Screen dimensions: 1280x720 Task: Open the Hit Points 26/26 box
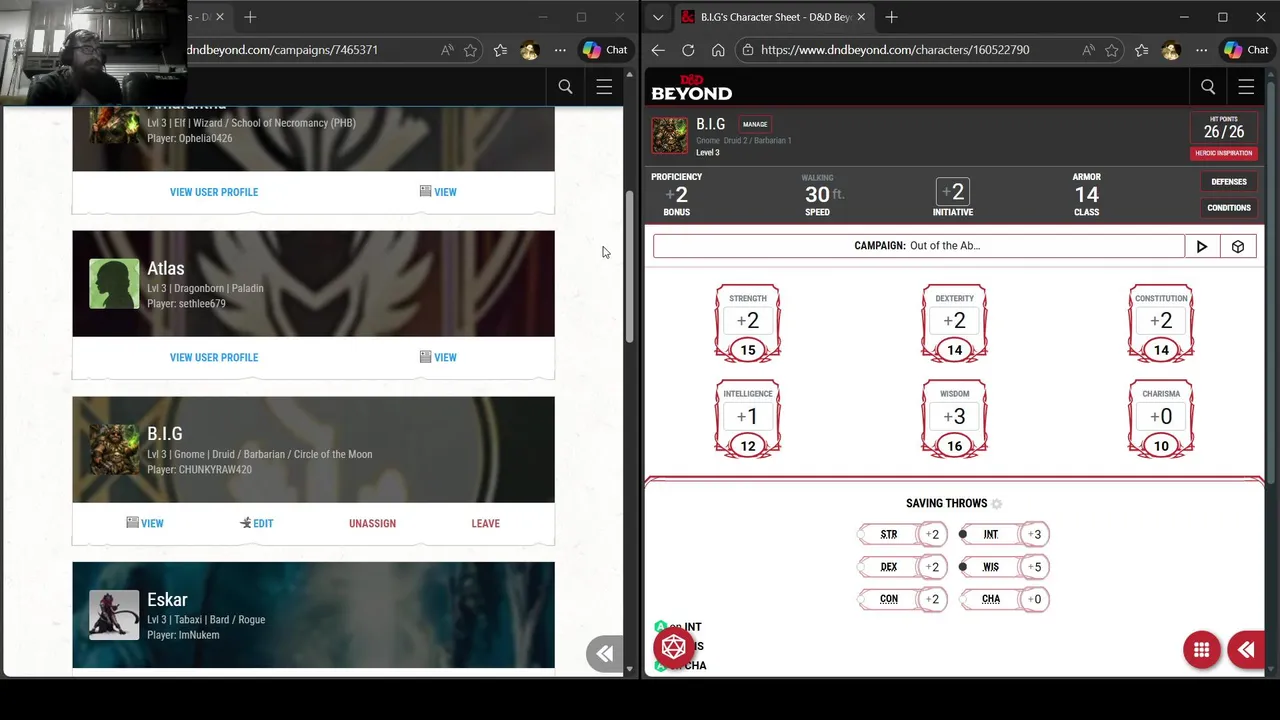click(x=1224, y=128)
